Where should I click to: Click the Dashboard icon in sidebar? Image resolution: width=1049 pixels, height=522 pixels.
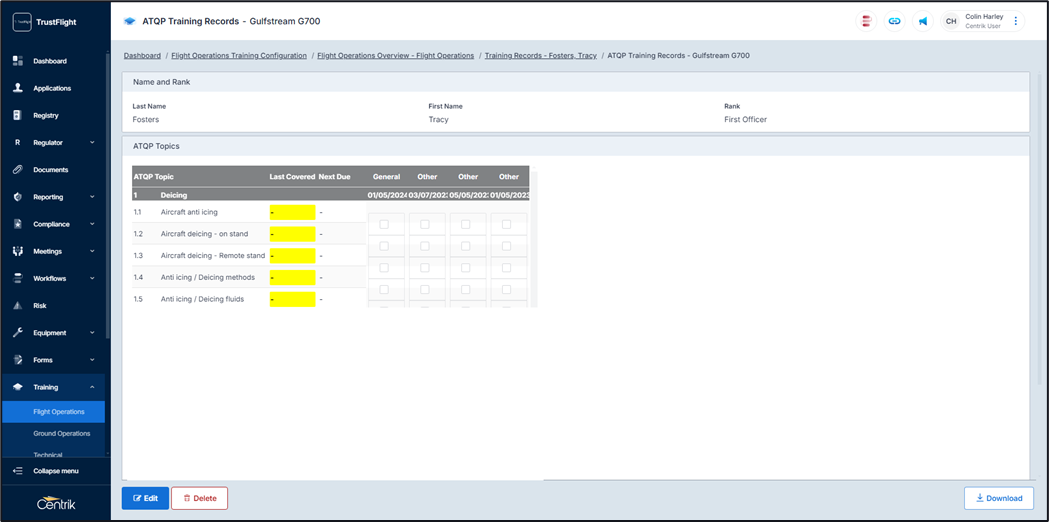[18, 61]
